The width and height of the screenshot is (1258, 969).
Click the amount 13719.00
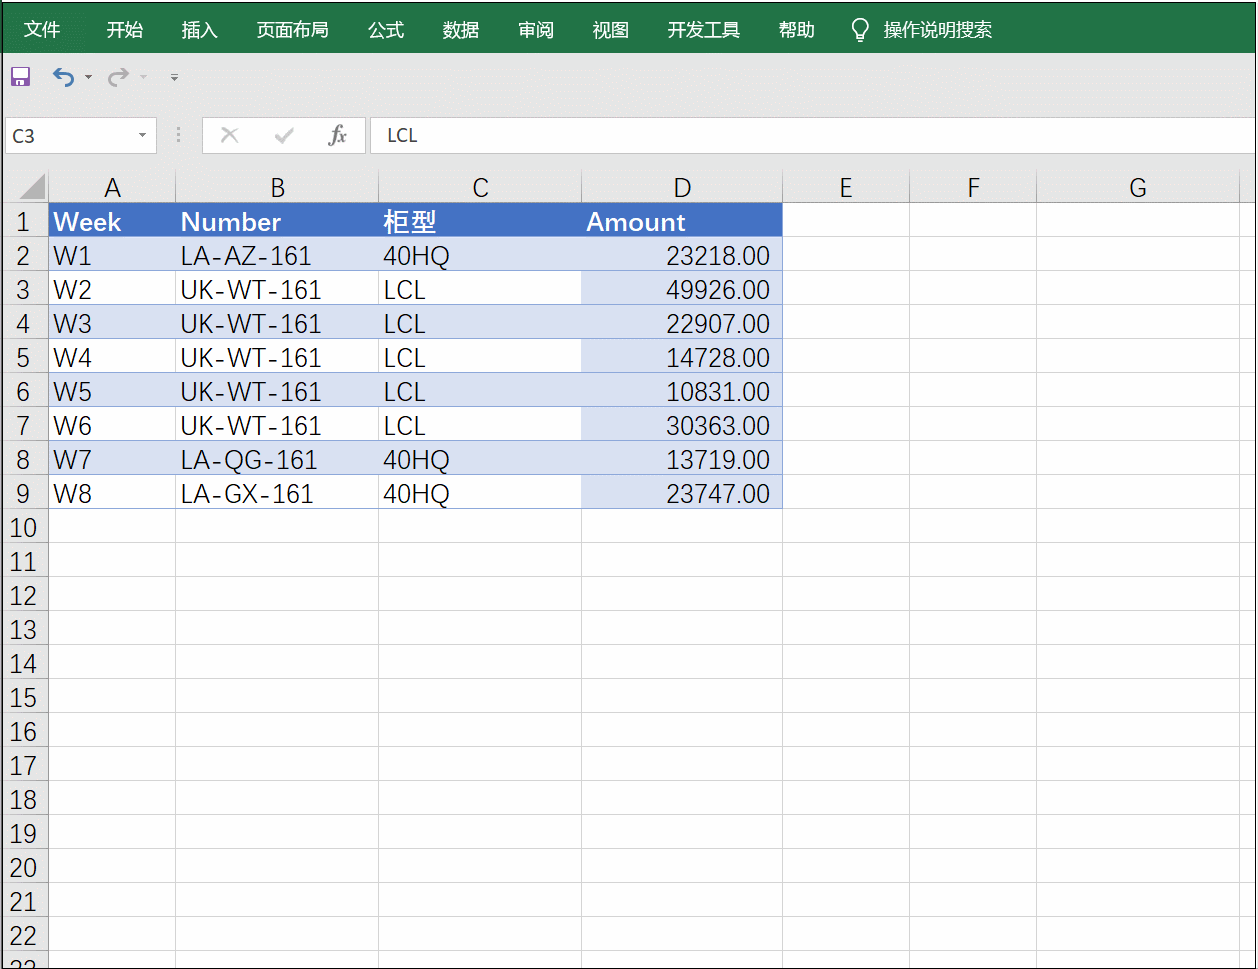682,459
